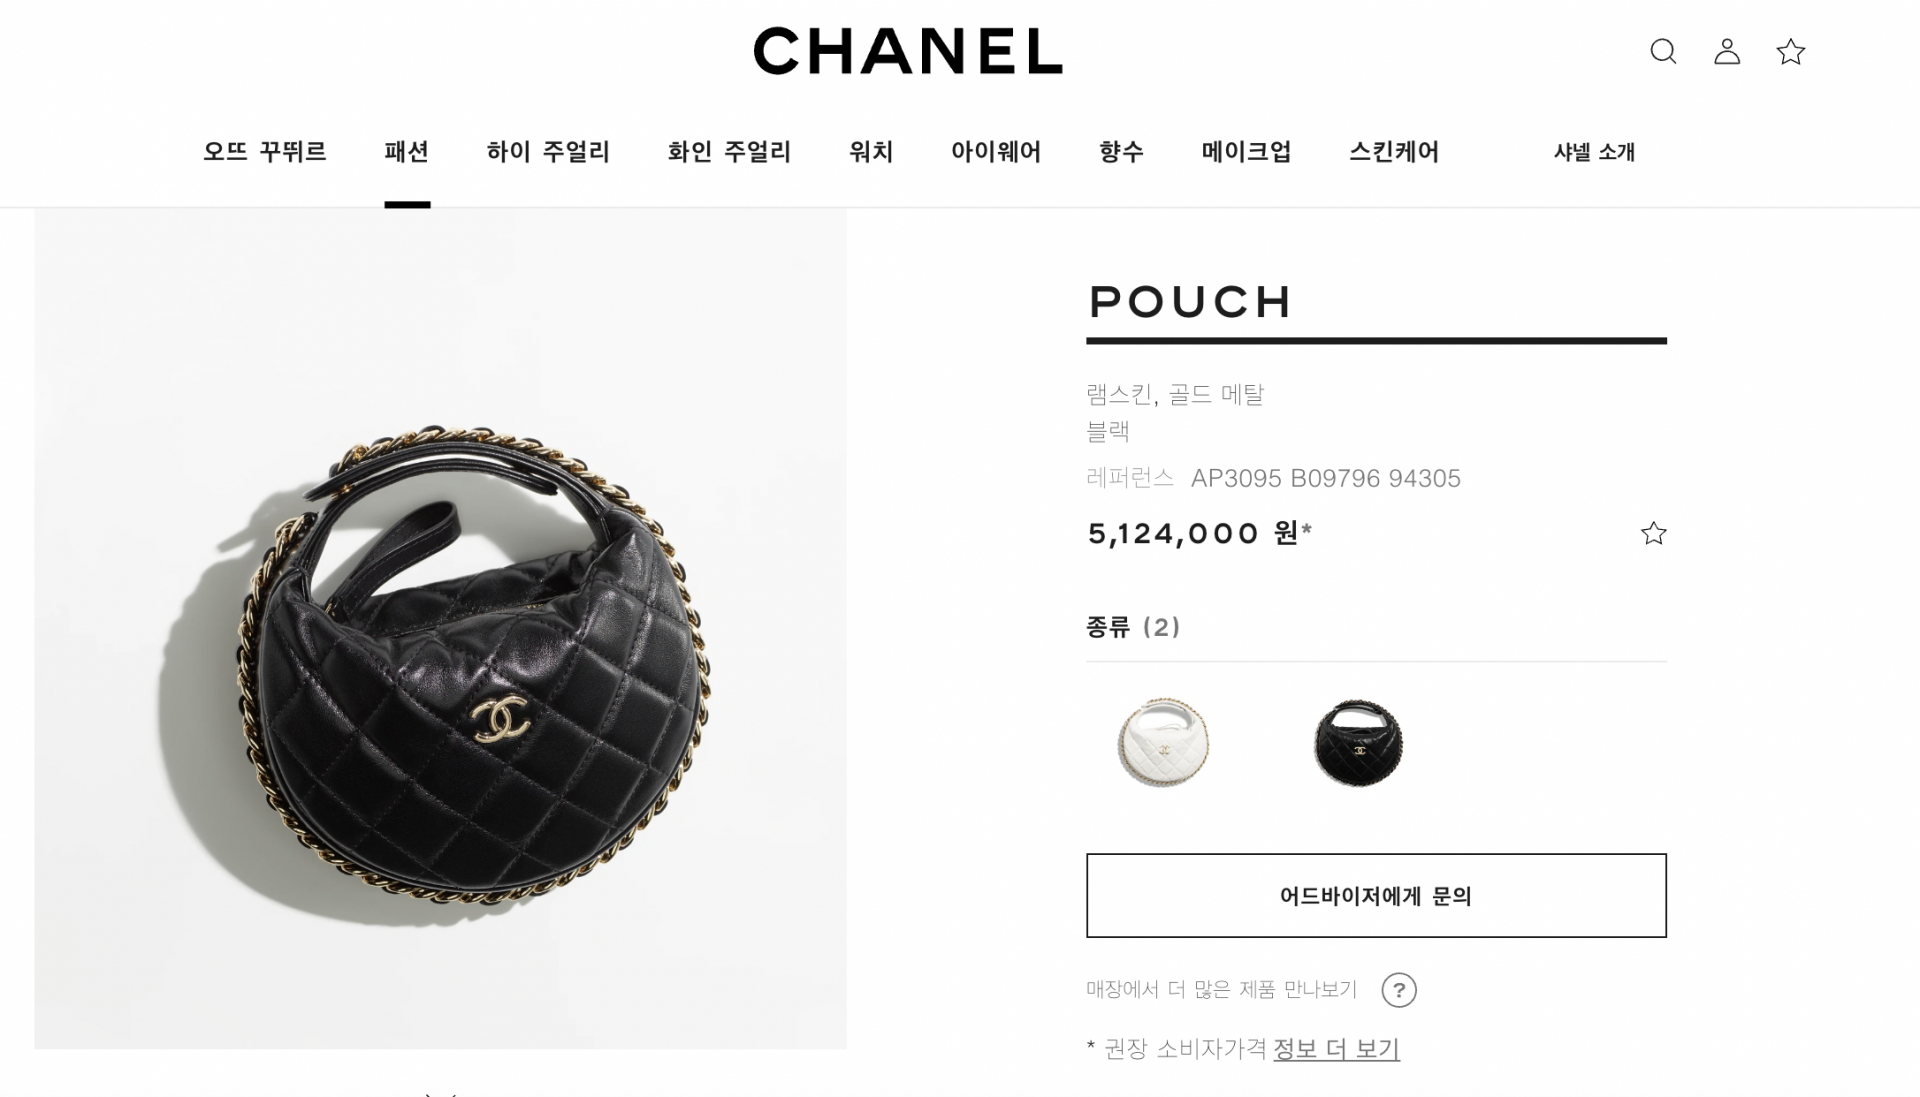Click the 어드바이저에게 문의 button

[x=1376, y=895]
